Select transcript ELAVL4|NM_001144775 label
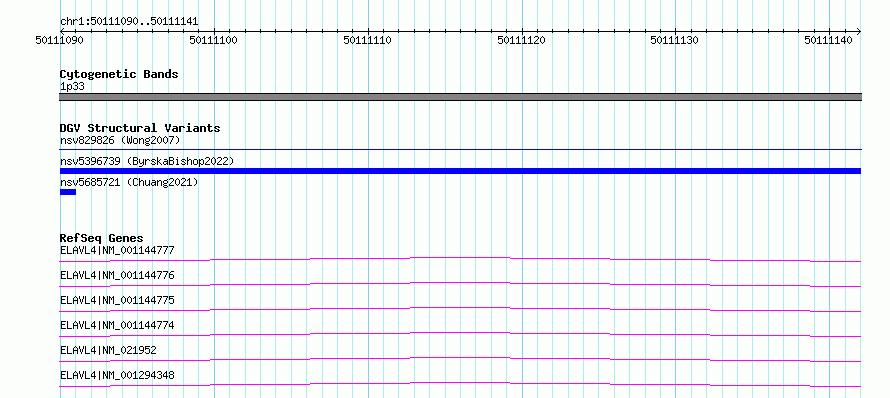This screenshot has height=398, width=890. (x=117, y=300)
